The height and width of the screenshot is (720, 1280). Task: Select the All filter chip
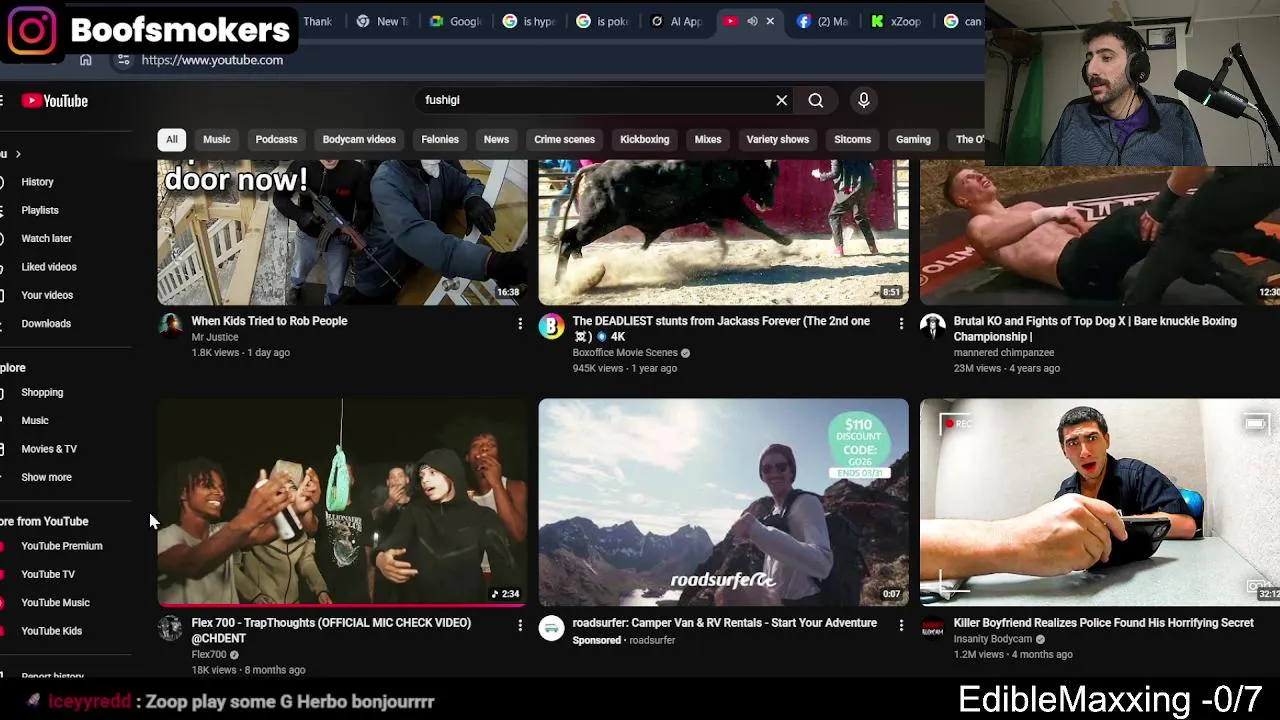click(172, 140)
